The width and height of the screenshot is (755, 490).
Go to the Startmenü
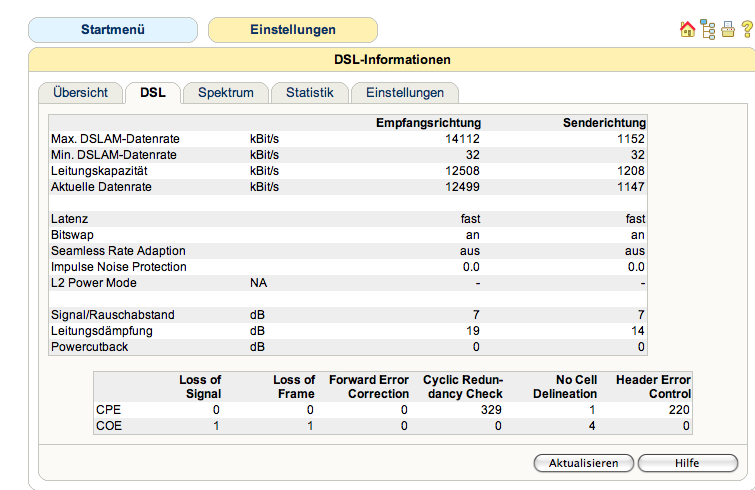[x=113, y=30]
